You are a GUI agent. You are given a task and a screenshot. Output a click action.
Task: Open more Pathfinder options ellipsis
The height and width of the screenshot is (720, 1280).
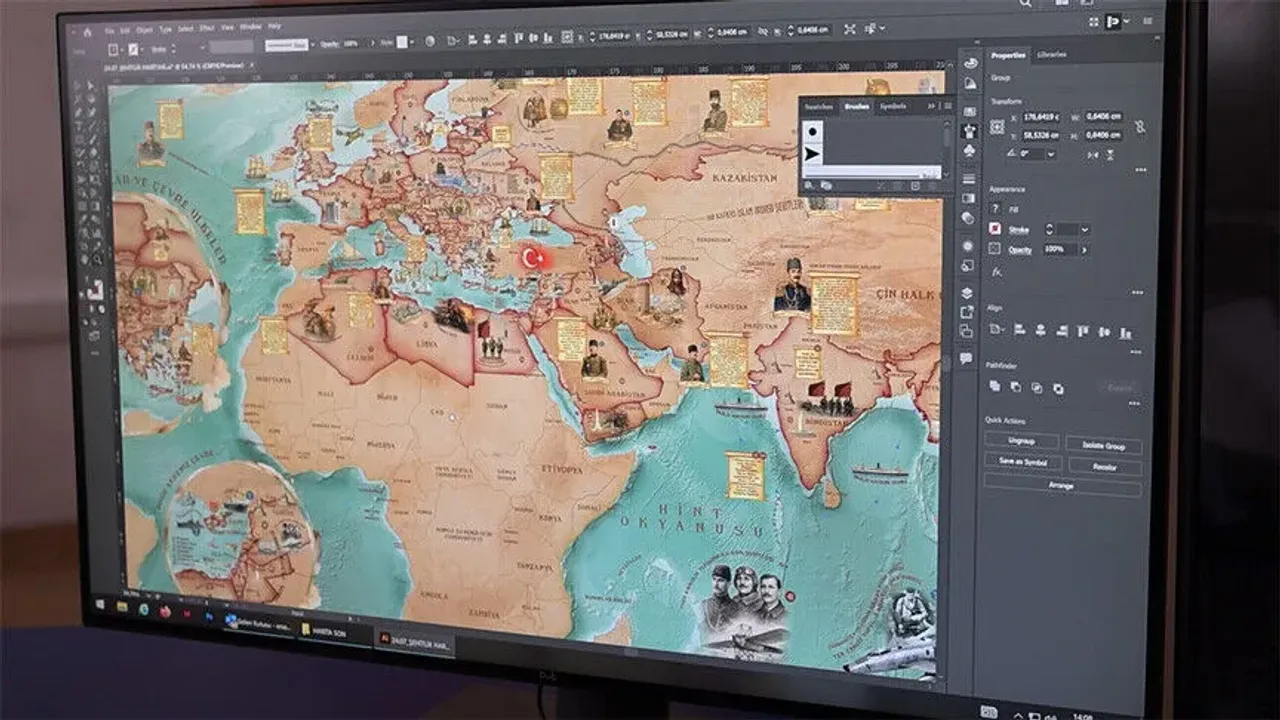tap(1133, 405)
